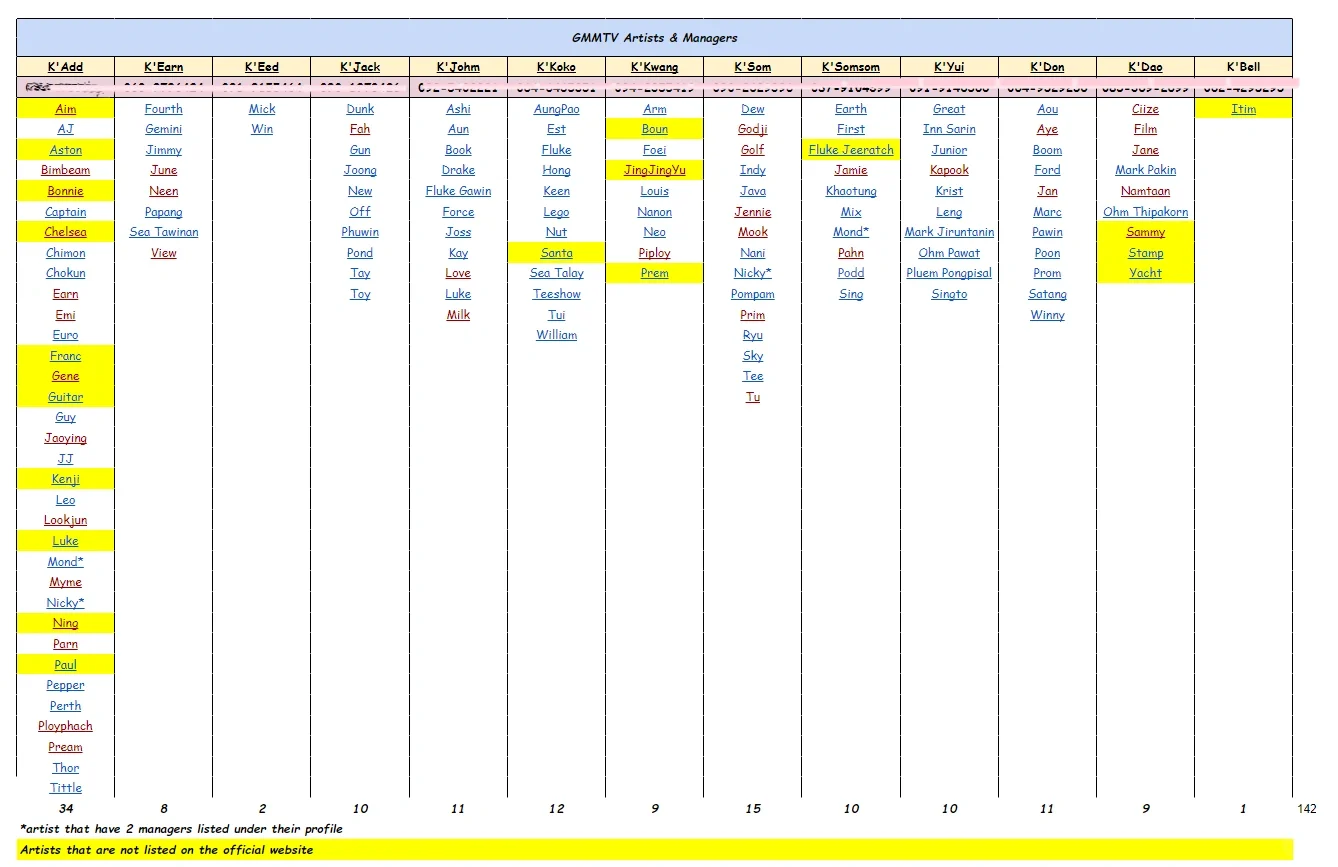Open the Nanon artist link

click(655, 212)
